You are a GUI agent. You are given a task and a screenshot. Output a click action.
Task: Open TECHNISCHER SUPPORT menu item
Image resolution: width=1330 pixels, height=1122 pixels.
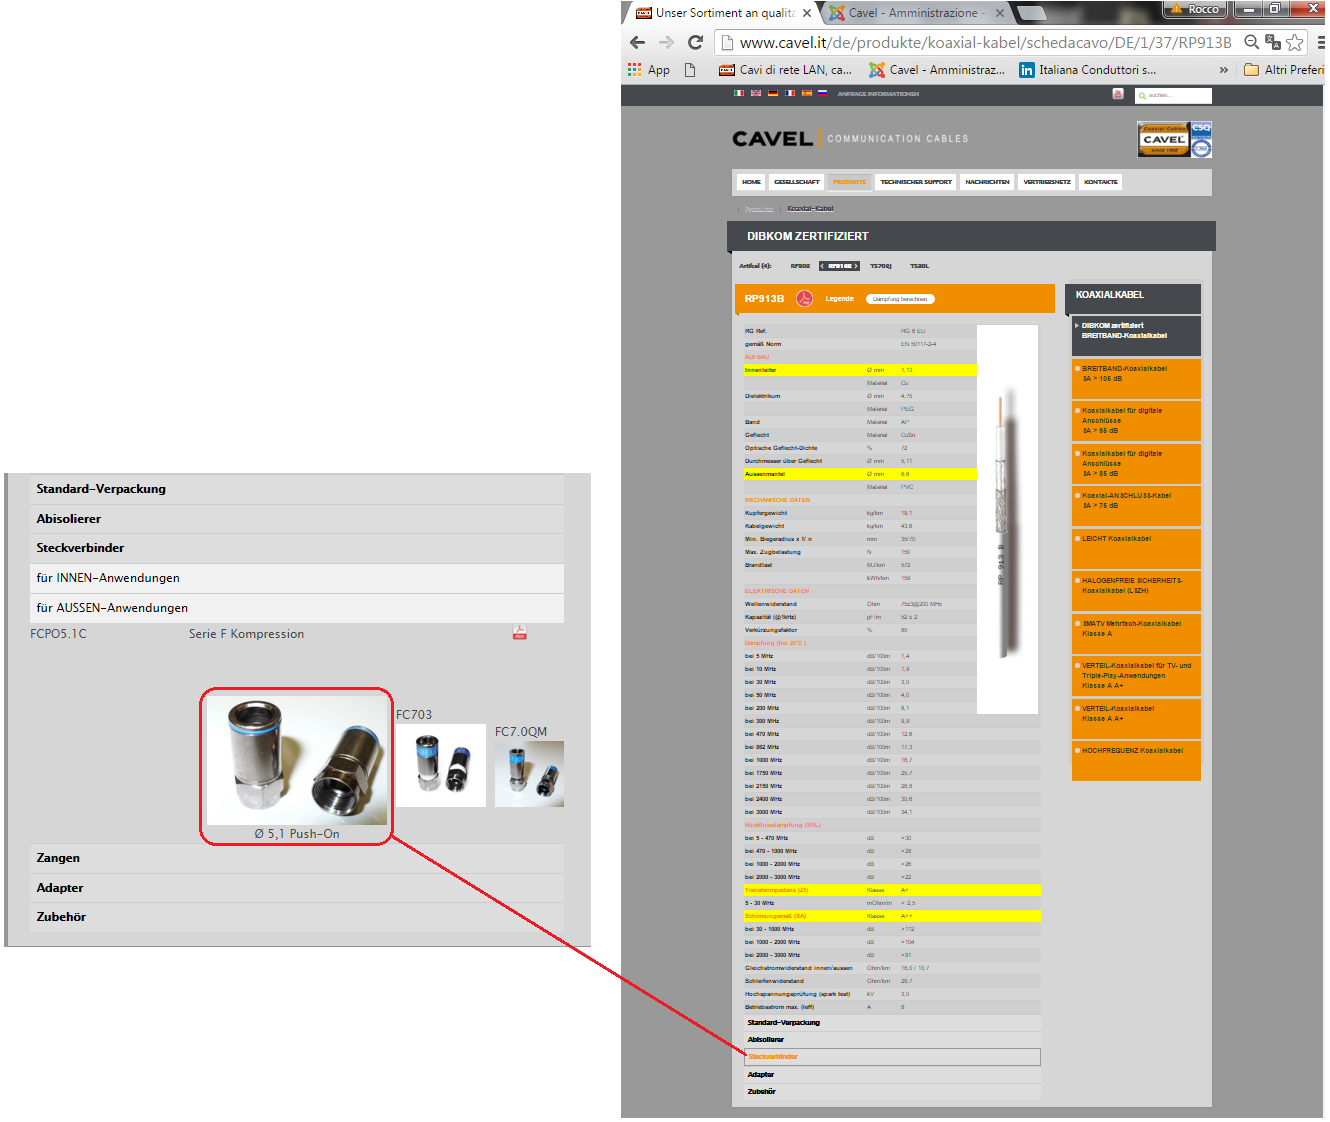tap(916, 182)
